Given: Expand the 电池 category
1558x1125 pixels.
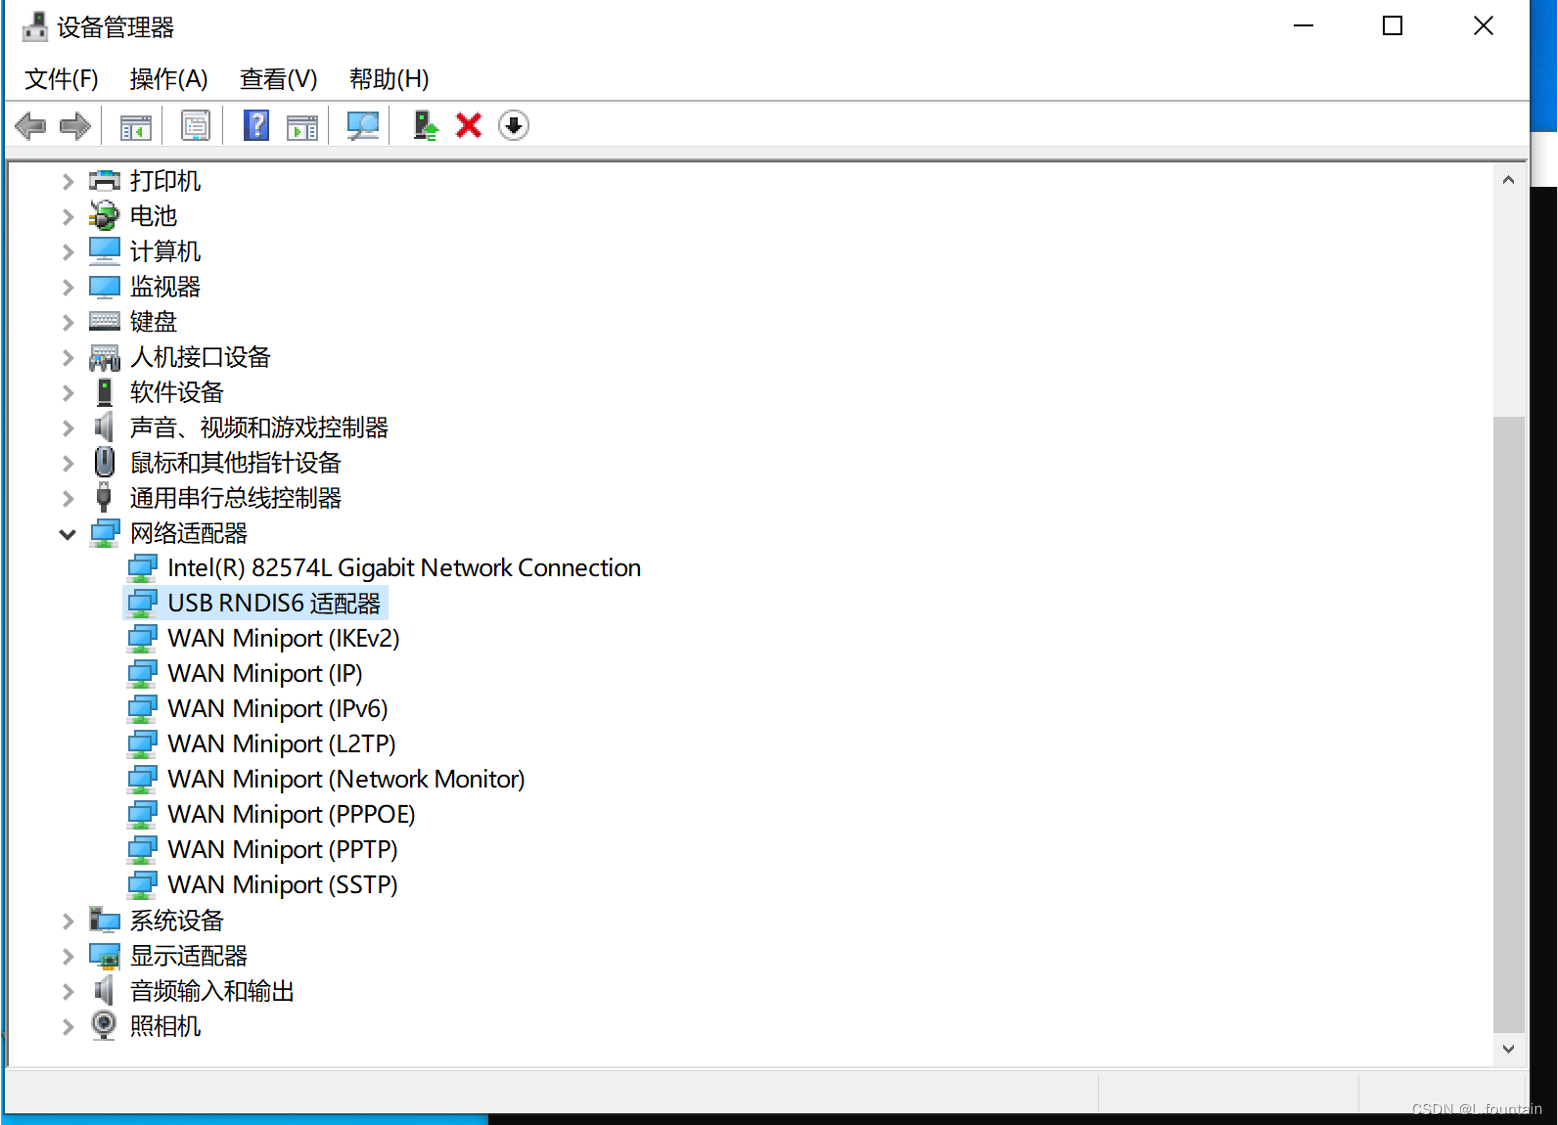Looking at the screenshot, I should click(x=68, y=216).
